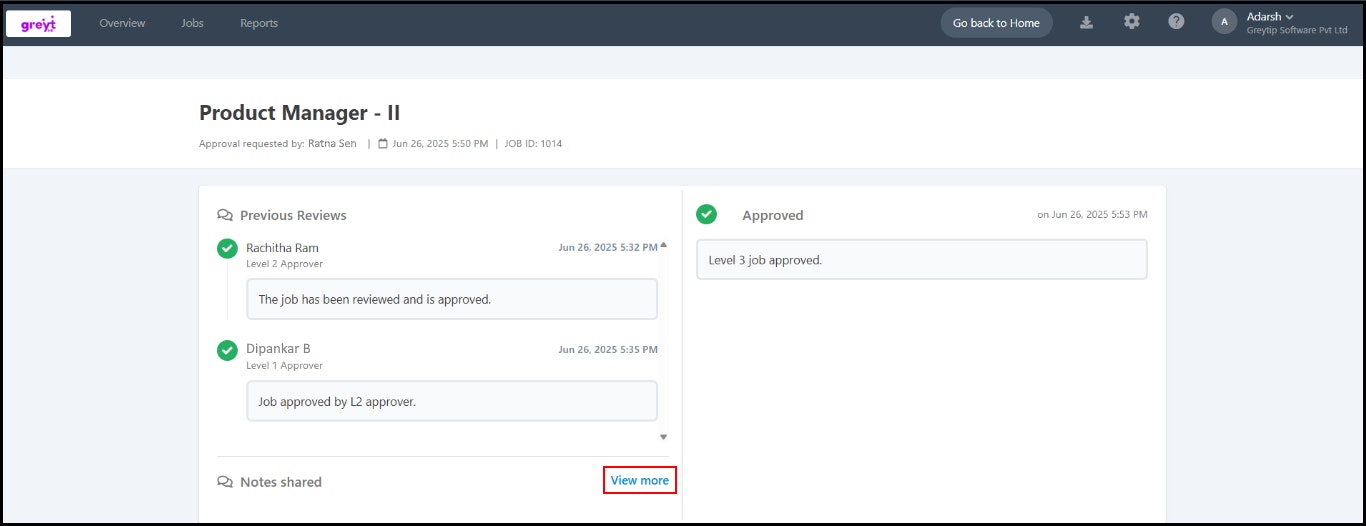
Task: Click the View more link
Action: 640,480
